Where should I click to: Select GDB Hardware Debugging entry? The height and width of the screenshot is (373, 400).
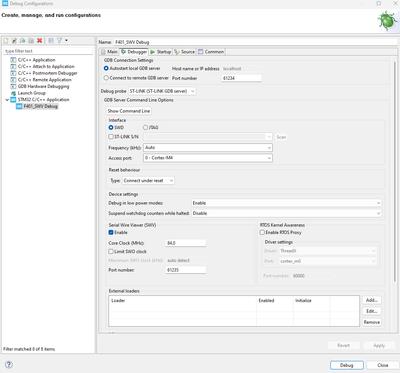43,86
